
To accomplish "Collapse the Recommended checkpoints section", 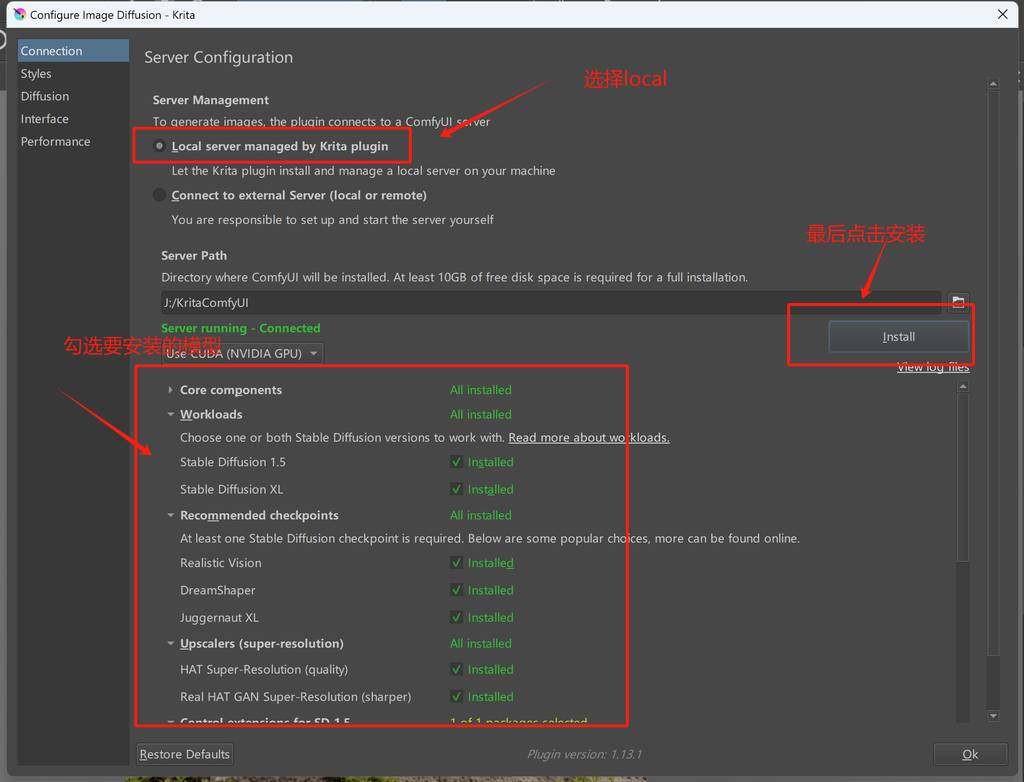I will [x=171, y=516].
